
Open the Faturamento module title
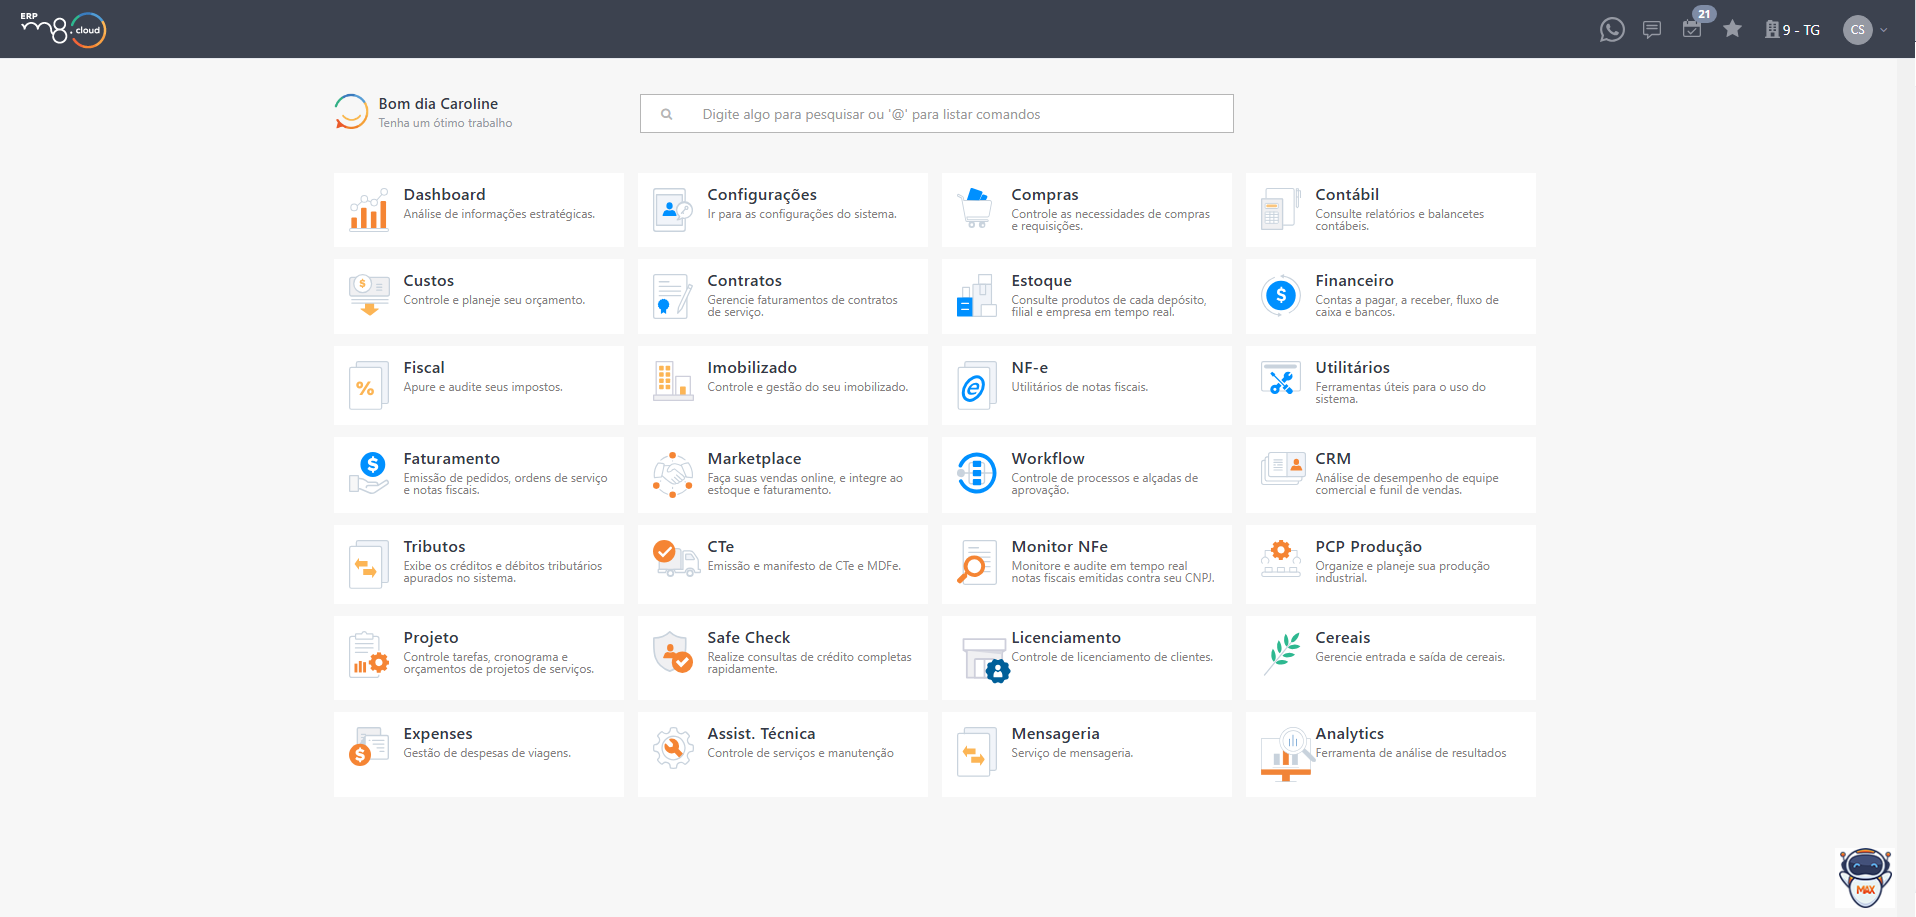451,458
